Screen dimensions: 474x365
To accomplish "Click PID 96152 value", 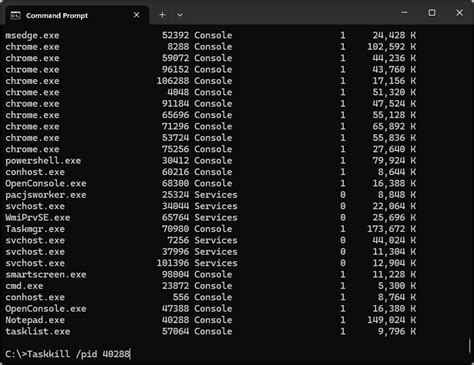I will (x=175, y=69).
